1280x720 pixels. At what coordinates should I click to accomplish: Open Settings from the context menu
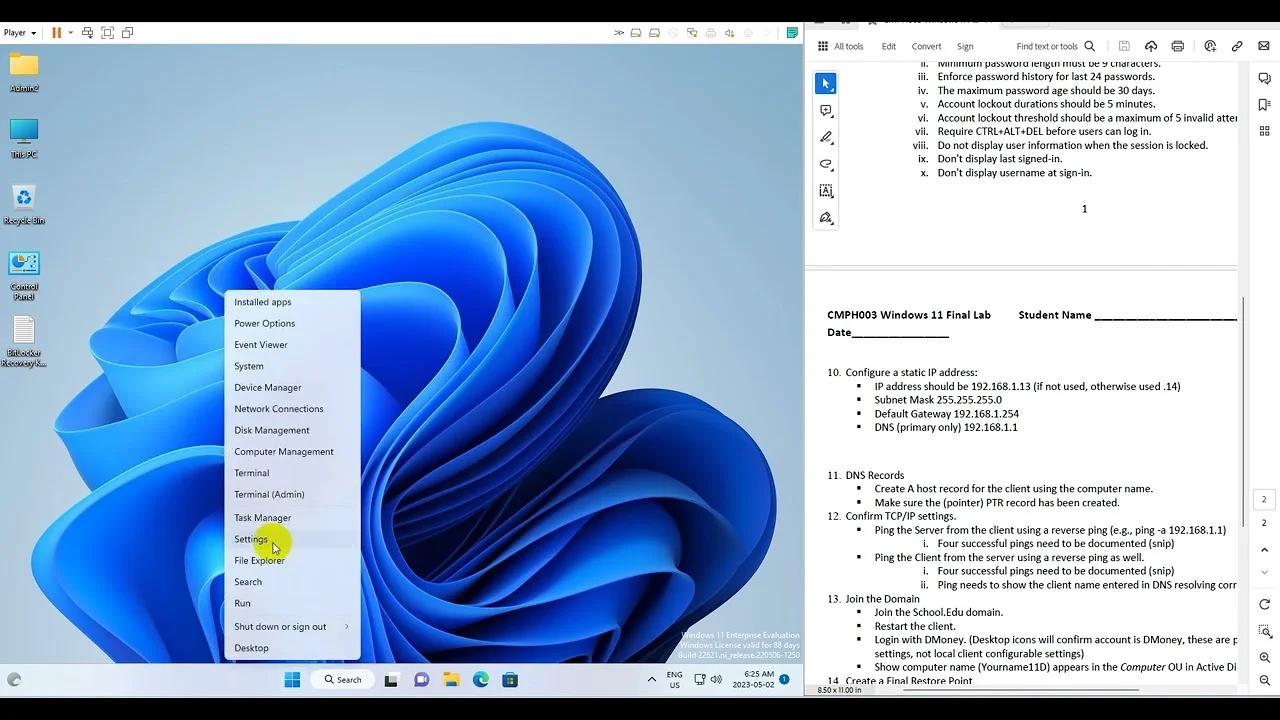click(x=250, y=539)
